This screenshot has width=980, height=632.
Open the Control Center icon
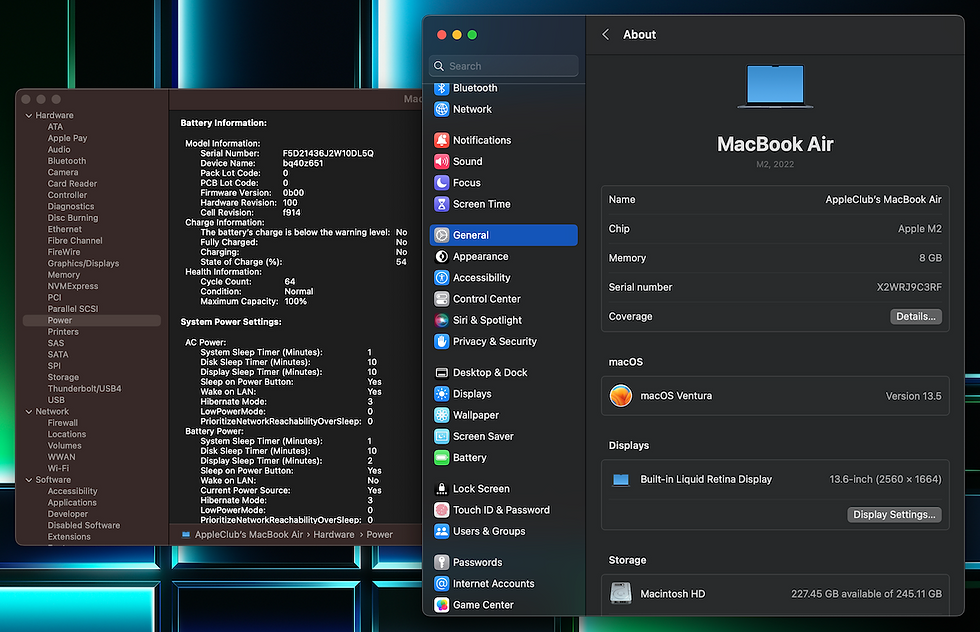(442, 299)
